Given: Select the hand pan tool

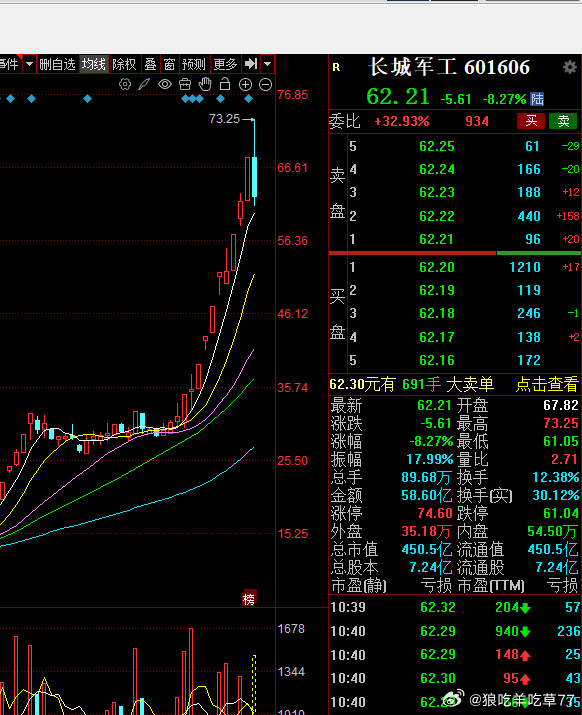Looking at the screenshot, I should pyautogui.click(x=205, y=84).
